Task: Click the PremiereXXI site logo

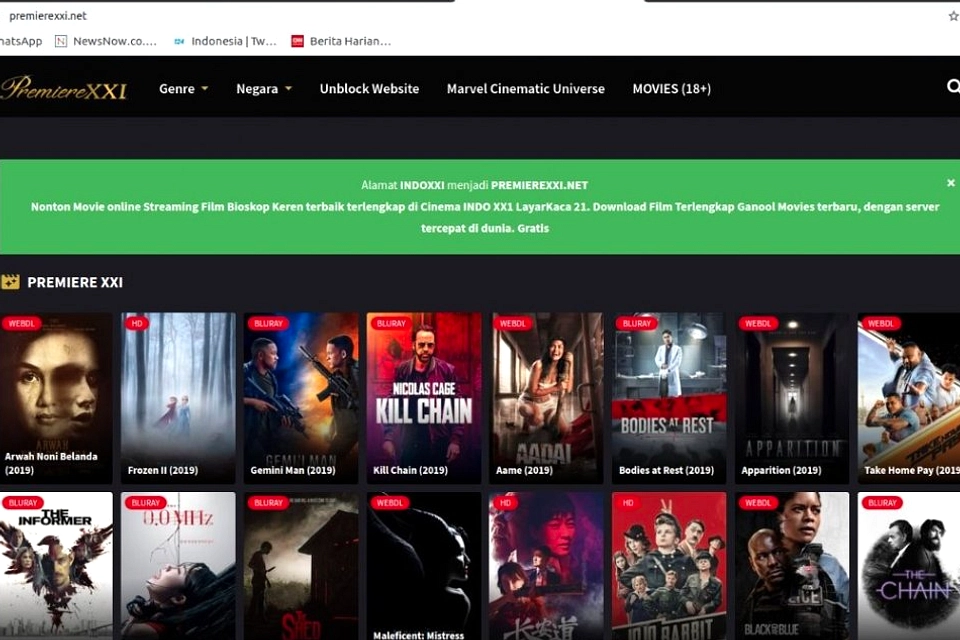Action: (x=64, y=89)
